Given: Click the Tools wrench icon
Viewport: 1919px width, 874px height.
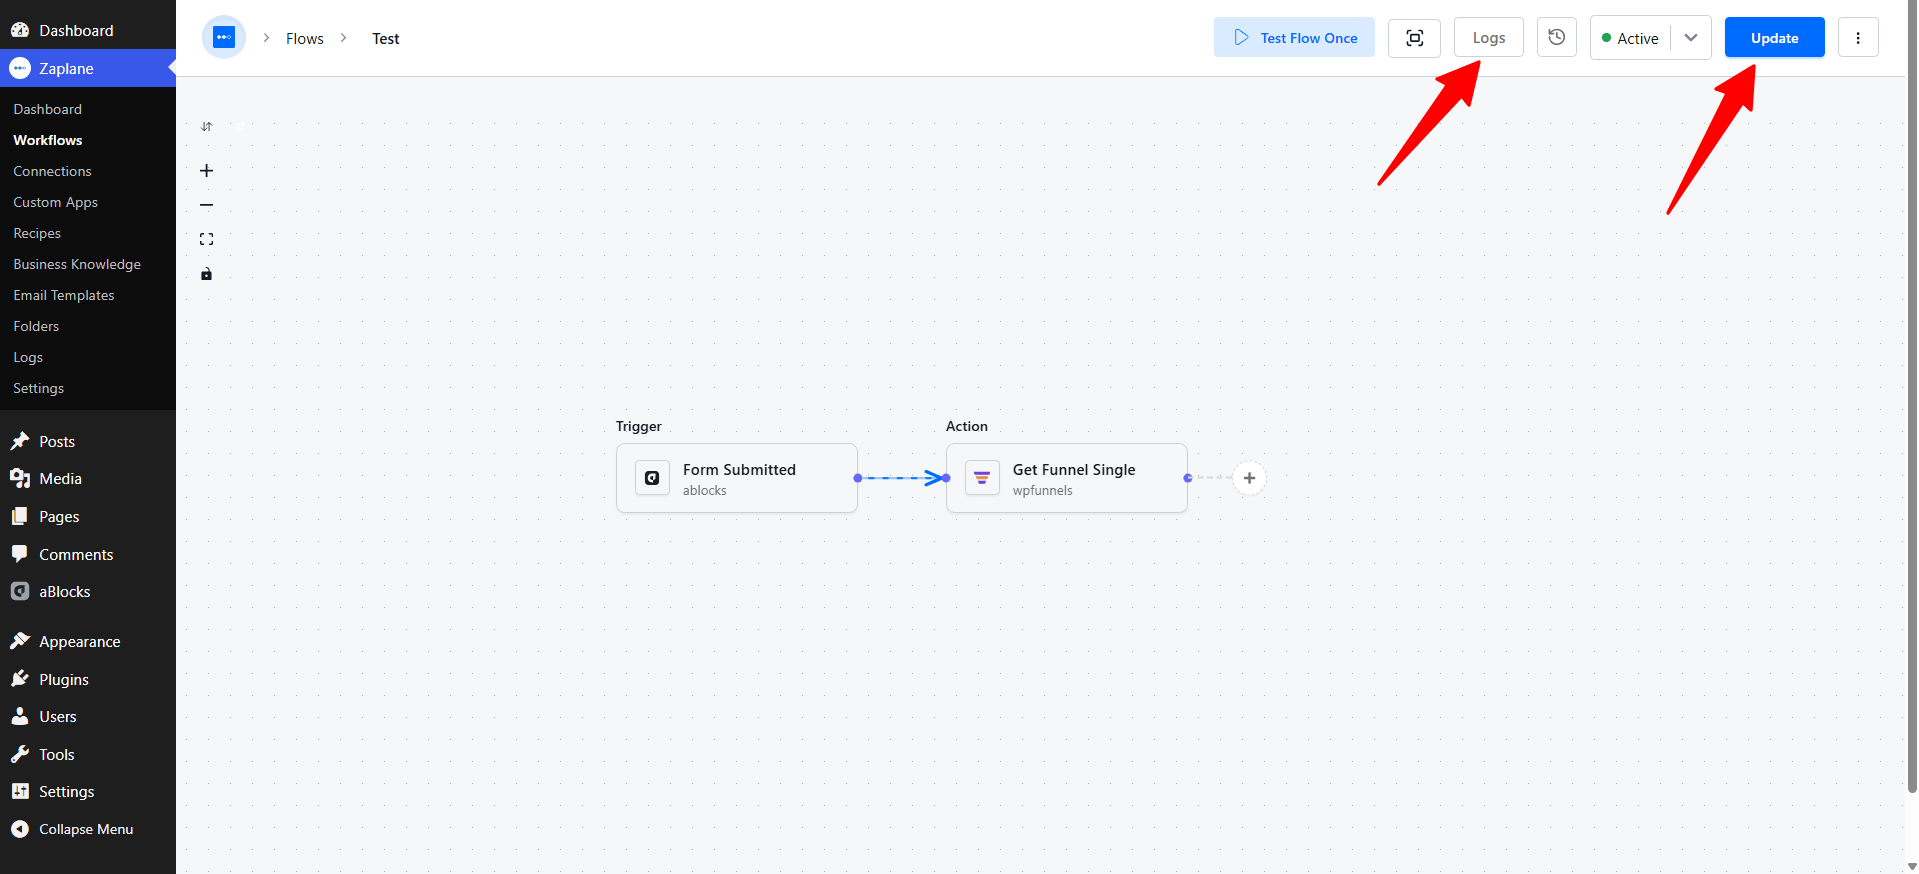Looking at the screenshot, I should pyautogui.click(x=20, y=754).
